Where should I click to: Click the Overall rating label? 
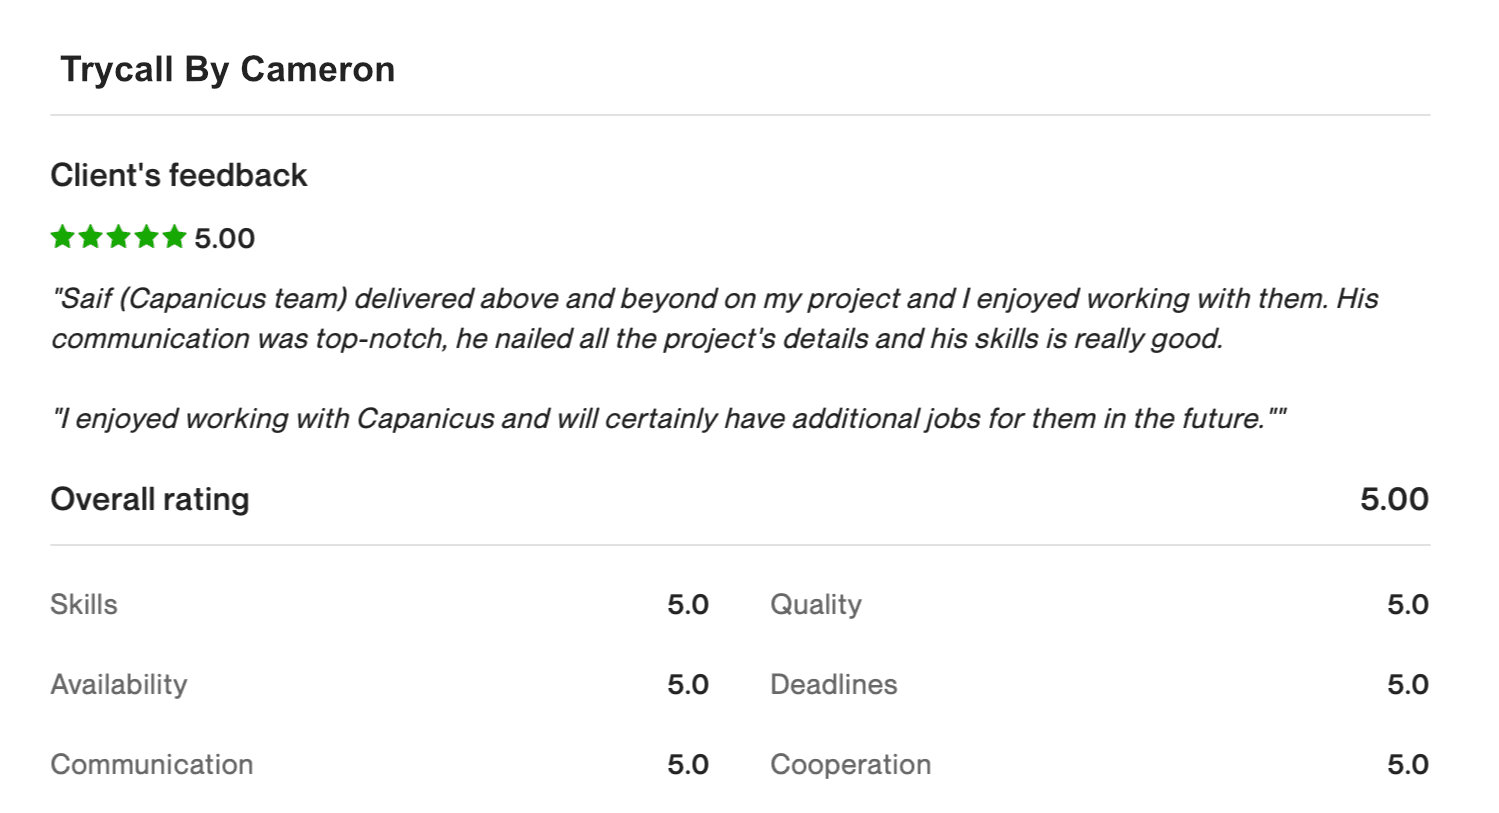(x=150, y=499)
